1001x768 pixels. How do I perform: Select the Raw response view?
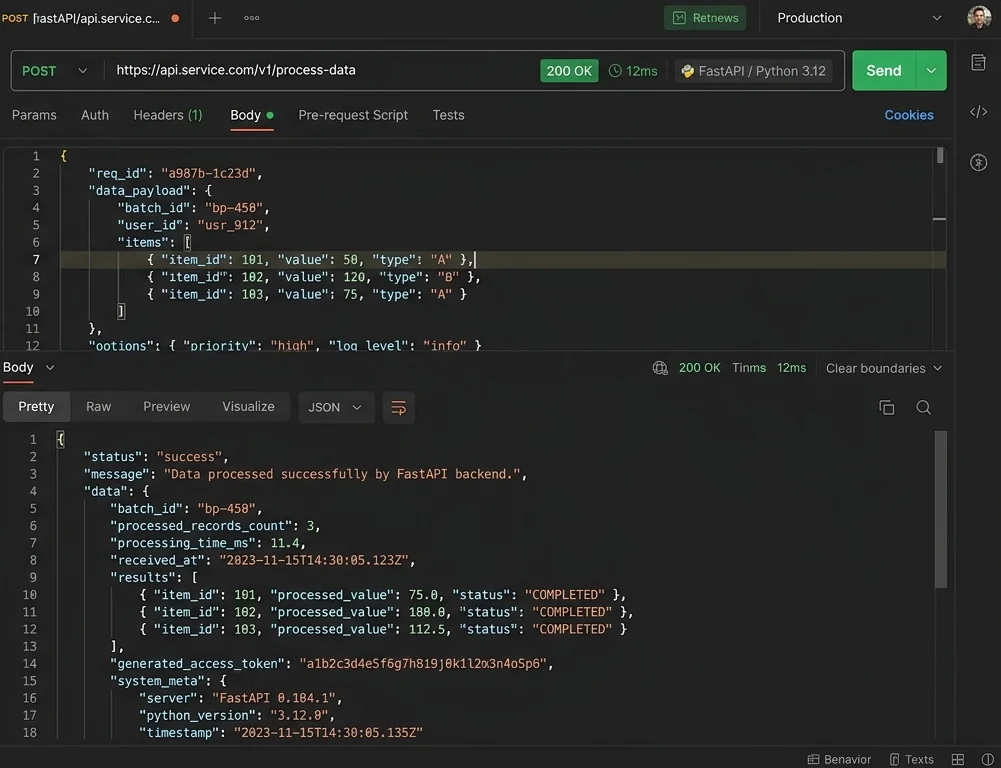98,407
